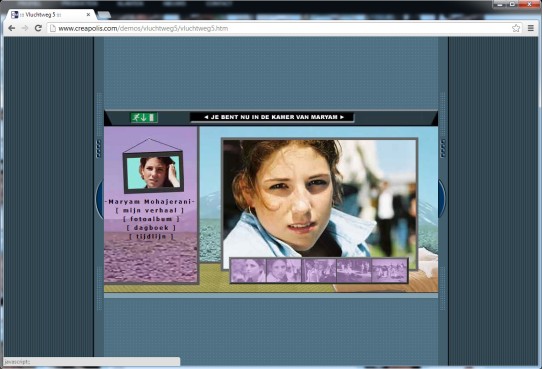The height and width of the screenshot is (369, 542).
Task: Select the last purple filmstrip thumbnail
Action: pos(390,271)
